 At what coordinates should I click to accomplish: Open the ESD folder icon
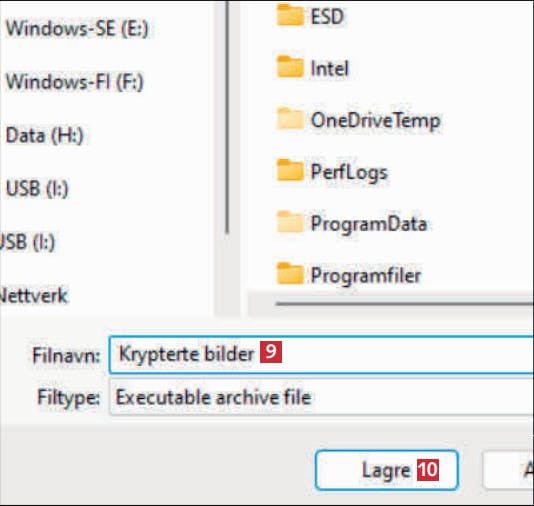(289, 14)
